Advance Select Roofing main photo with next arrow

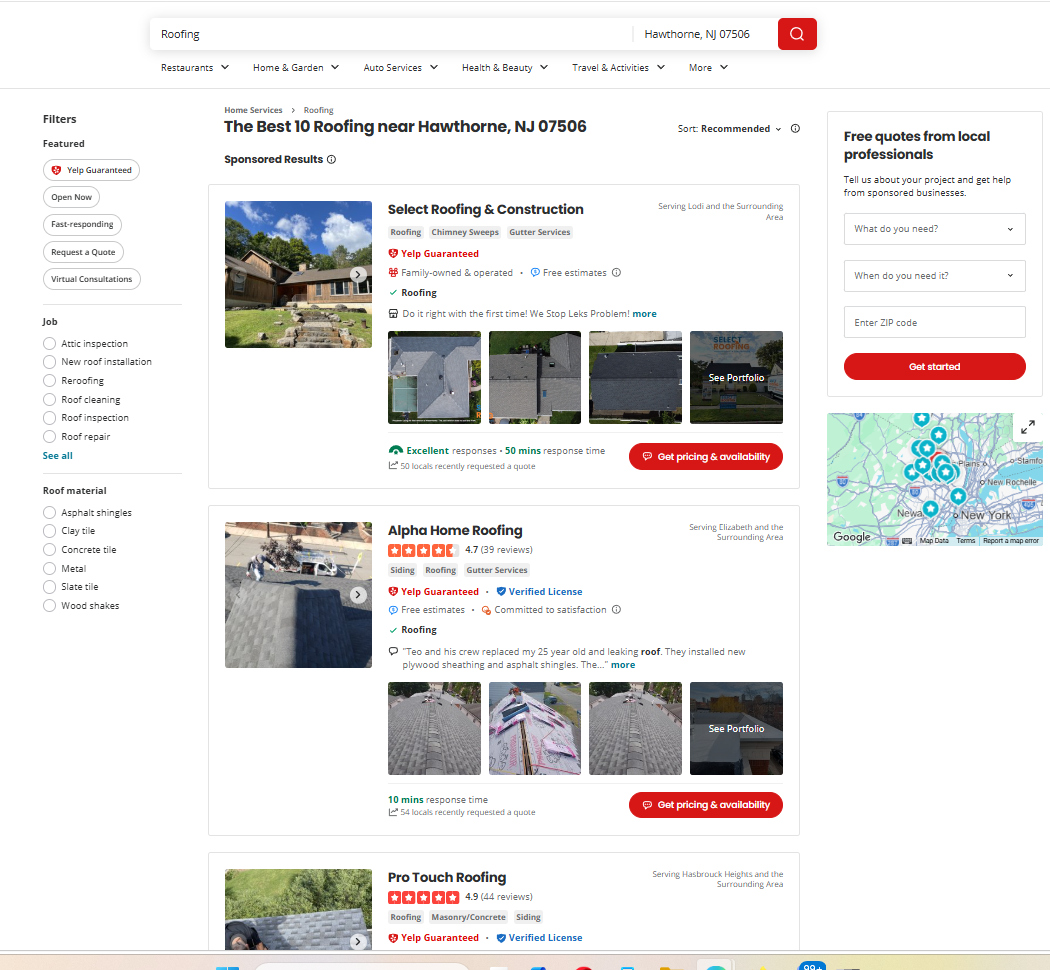click(x=358, y=274)
